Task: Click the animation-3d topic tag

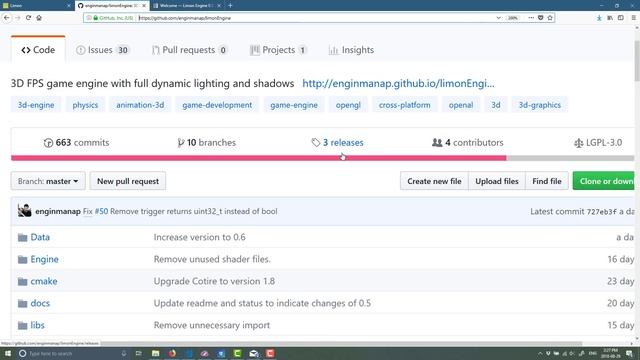Action: coord(140,105)
